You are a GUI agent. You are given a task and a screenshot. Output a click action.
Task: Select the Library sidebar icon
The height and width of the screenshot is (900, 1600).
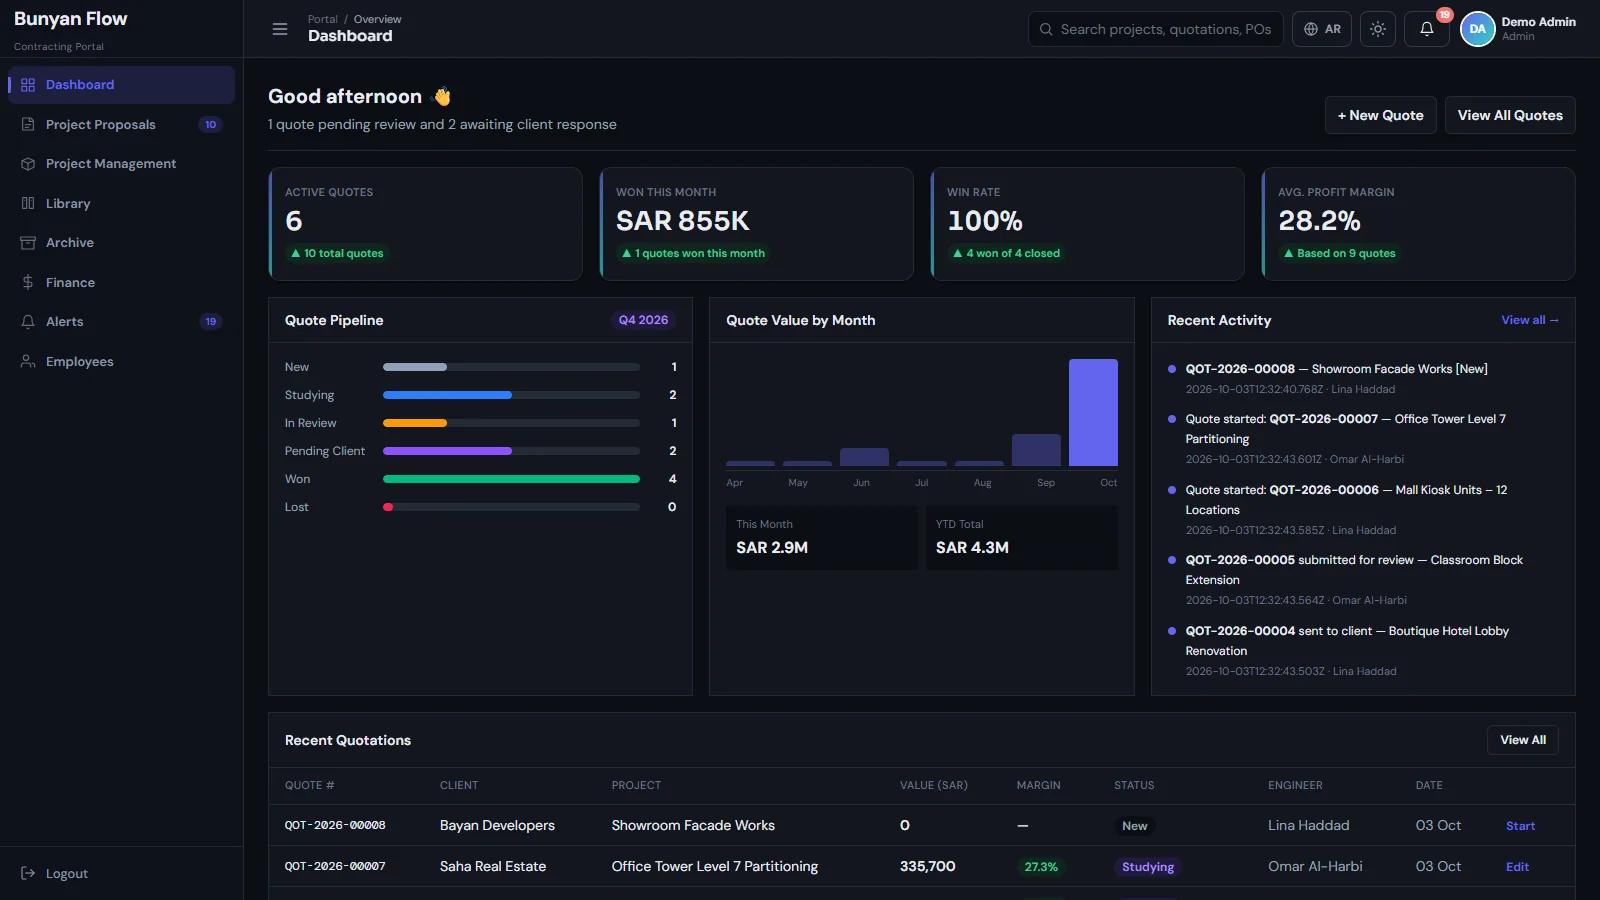coord(28,203)
